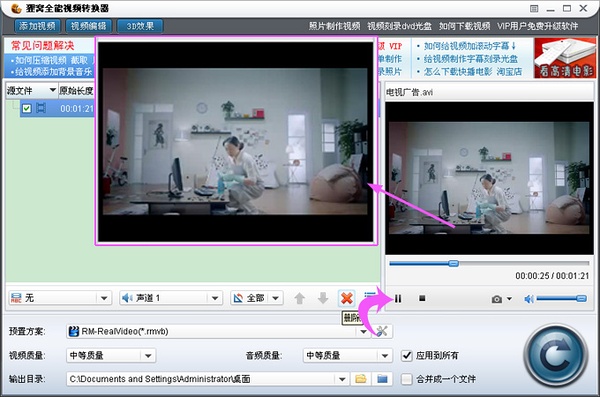Open the 视频刻录dvd光盘 link
The height and width of the screenshot is (397, 600).
coord(399,26)
